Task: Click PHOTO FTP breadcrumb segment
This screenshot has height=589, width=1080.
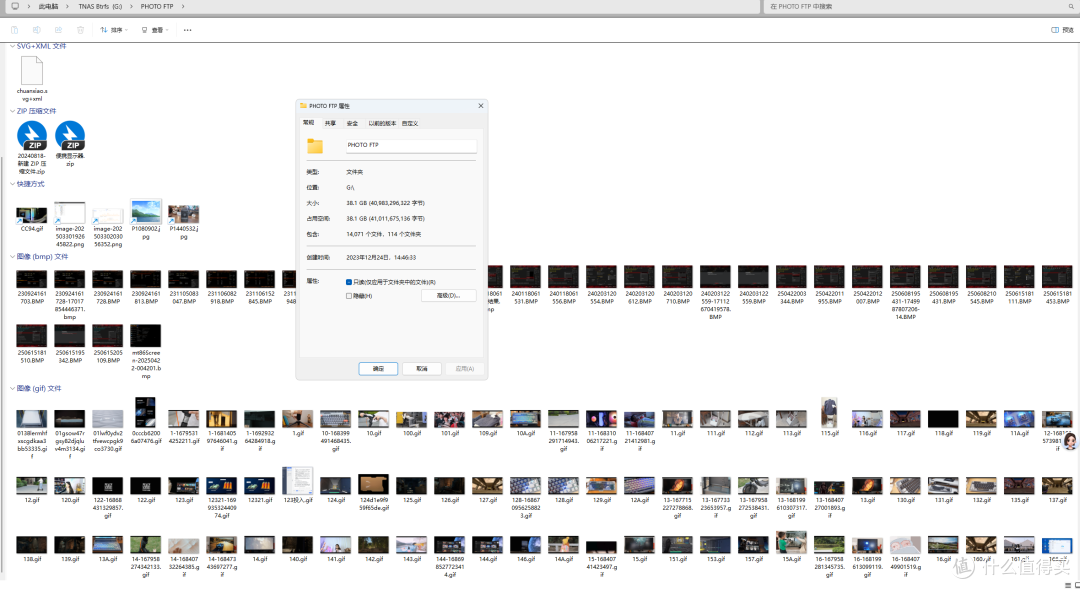Action: (x=157, y=6)
